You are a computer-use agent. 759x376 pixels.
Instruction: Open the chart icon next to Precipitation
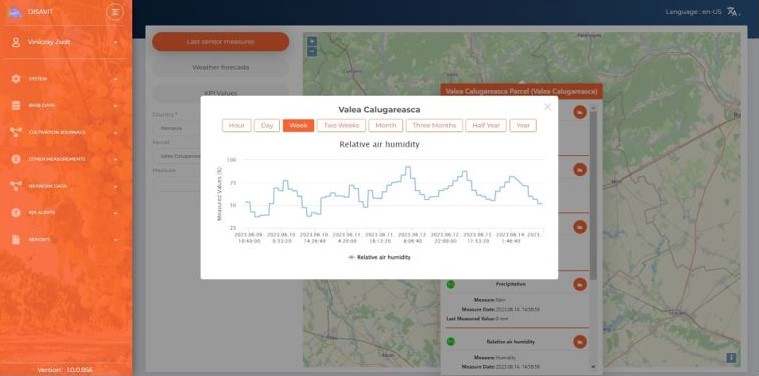coord(580,285)
